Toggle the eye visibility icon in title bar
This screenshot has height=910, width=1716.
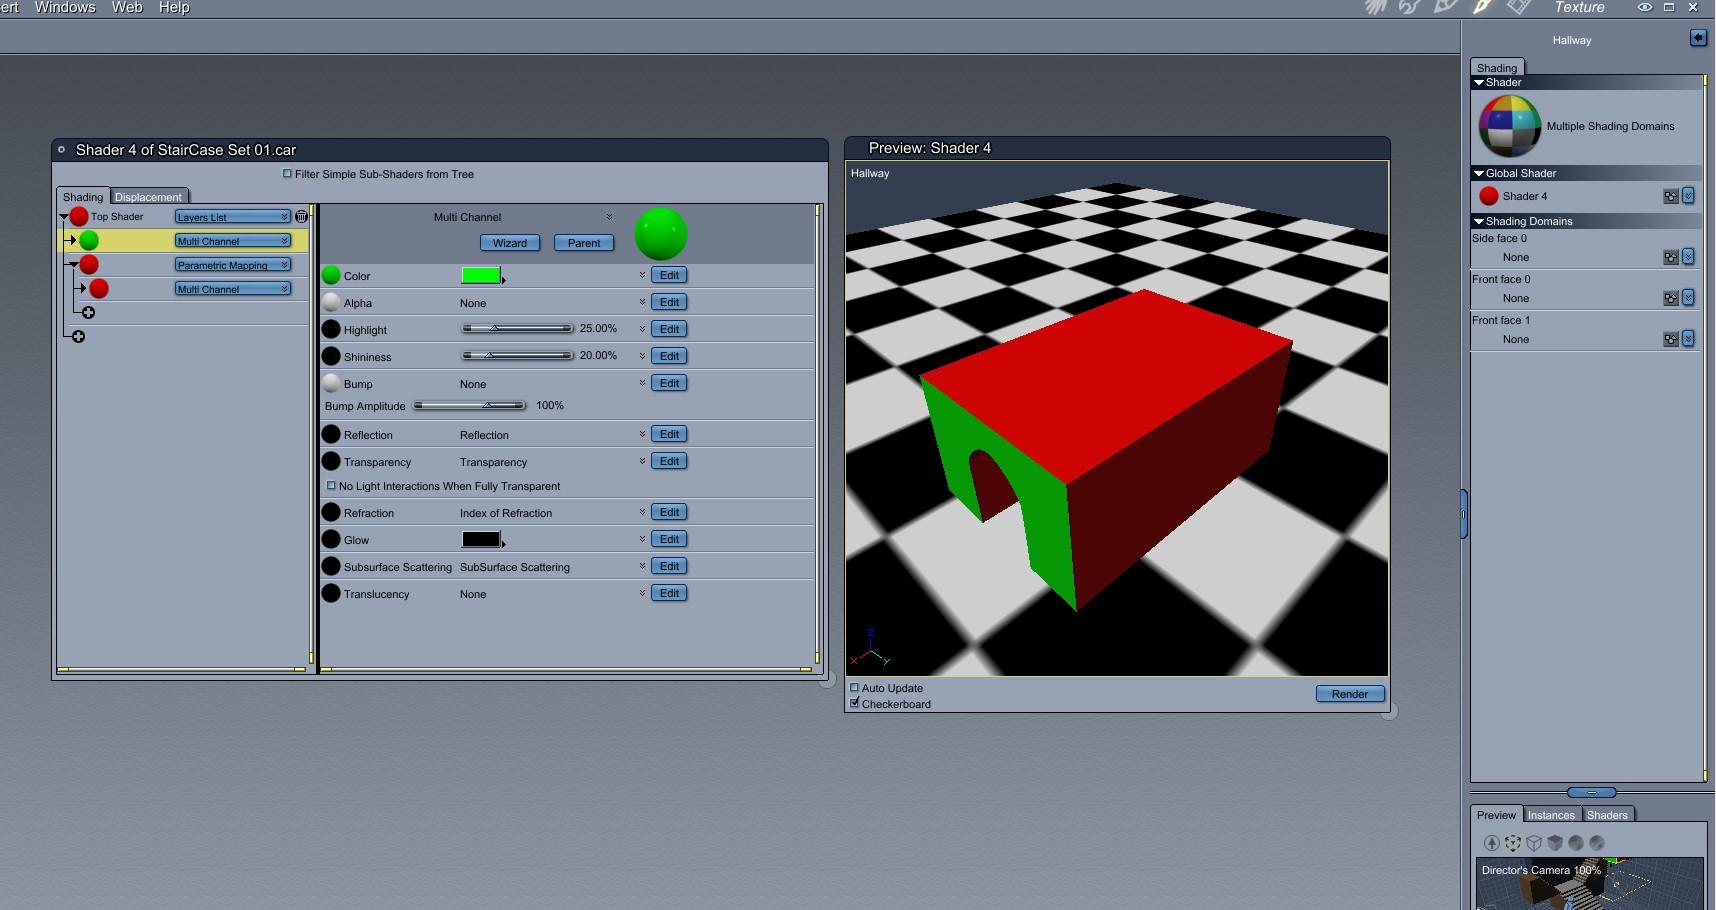pyautogui.click(x=1644, y=7)
